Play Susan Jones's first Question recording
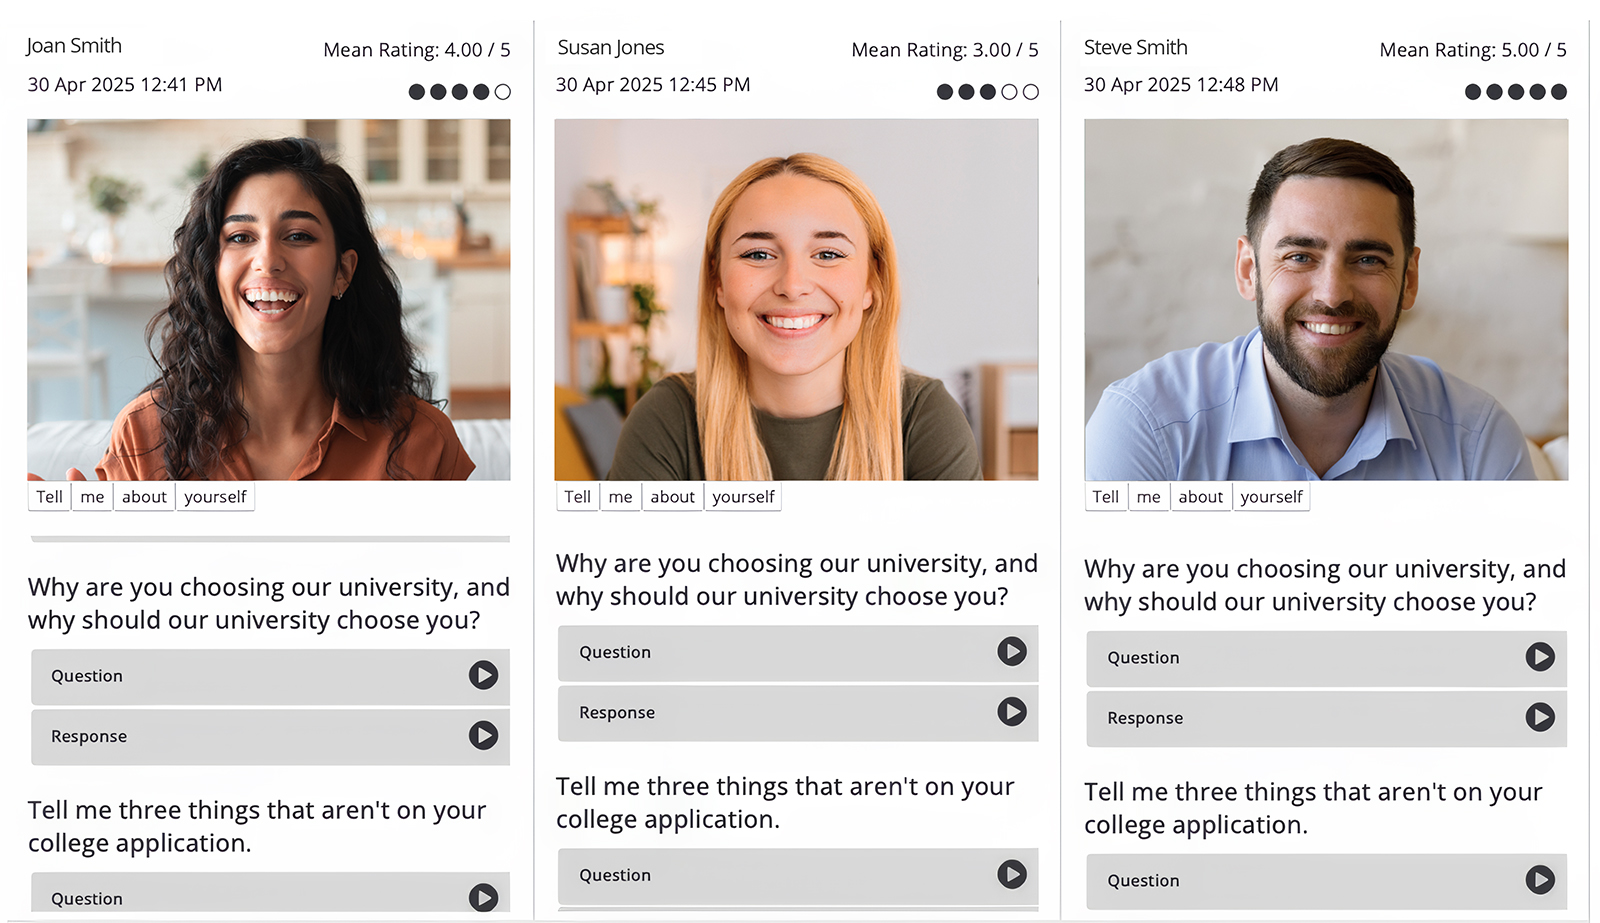 tap(1011, 651)
